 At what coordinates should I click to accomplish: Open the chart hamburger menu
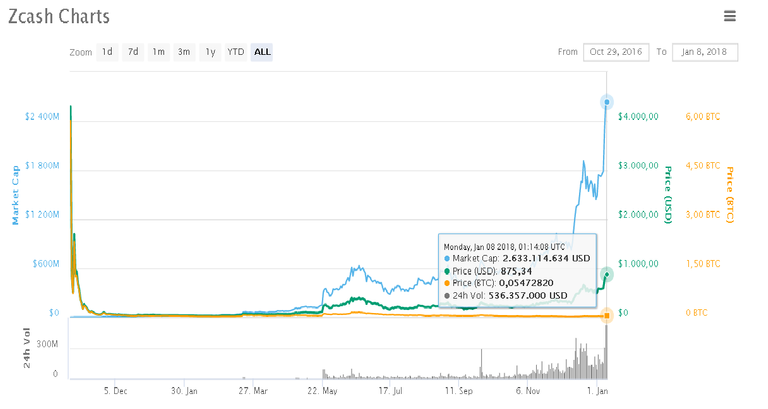click(730, 16)
